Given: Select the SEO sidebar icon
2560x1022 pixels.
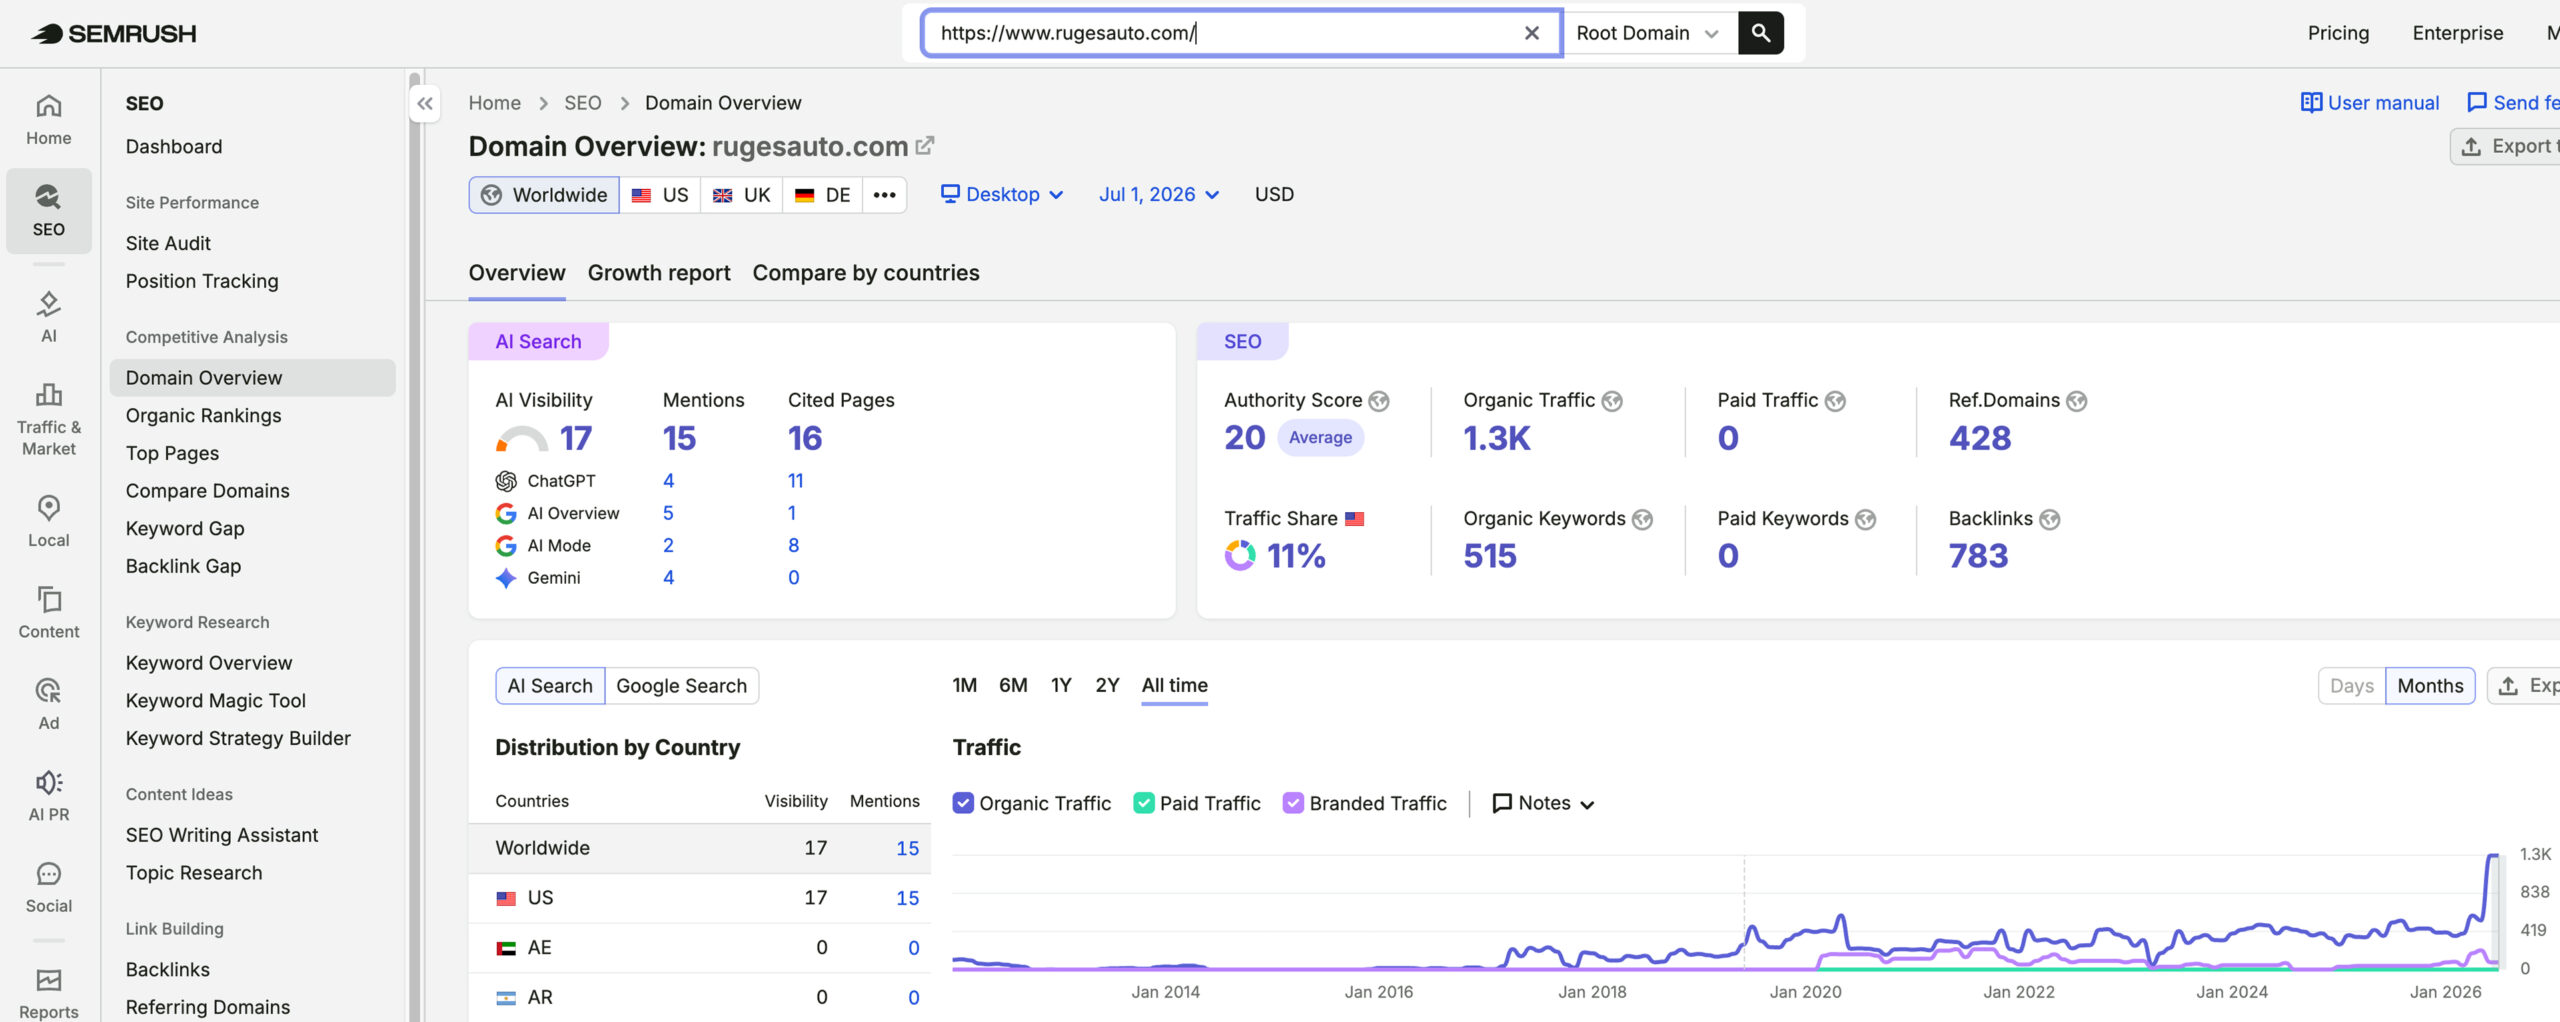Looking at the screenshot, I should pos(48,210).
